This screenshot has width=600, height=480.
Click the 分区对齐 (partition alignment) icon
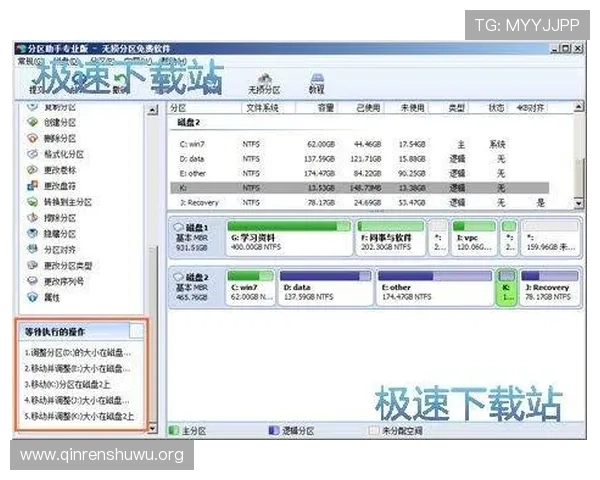click(33, 250)
